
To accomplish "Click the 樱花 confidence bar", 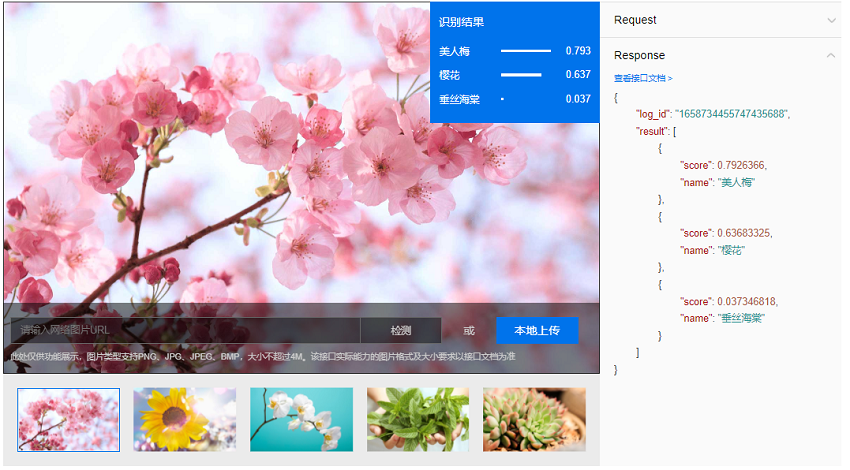I will pos(520,74).
